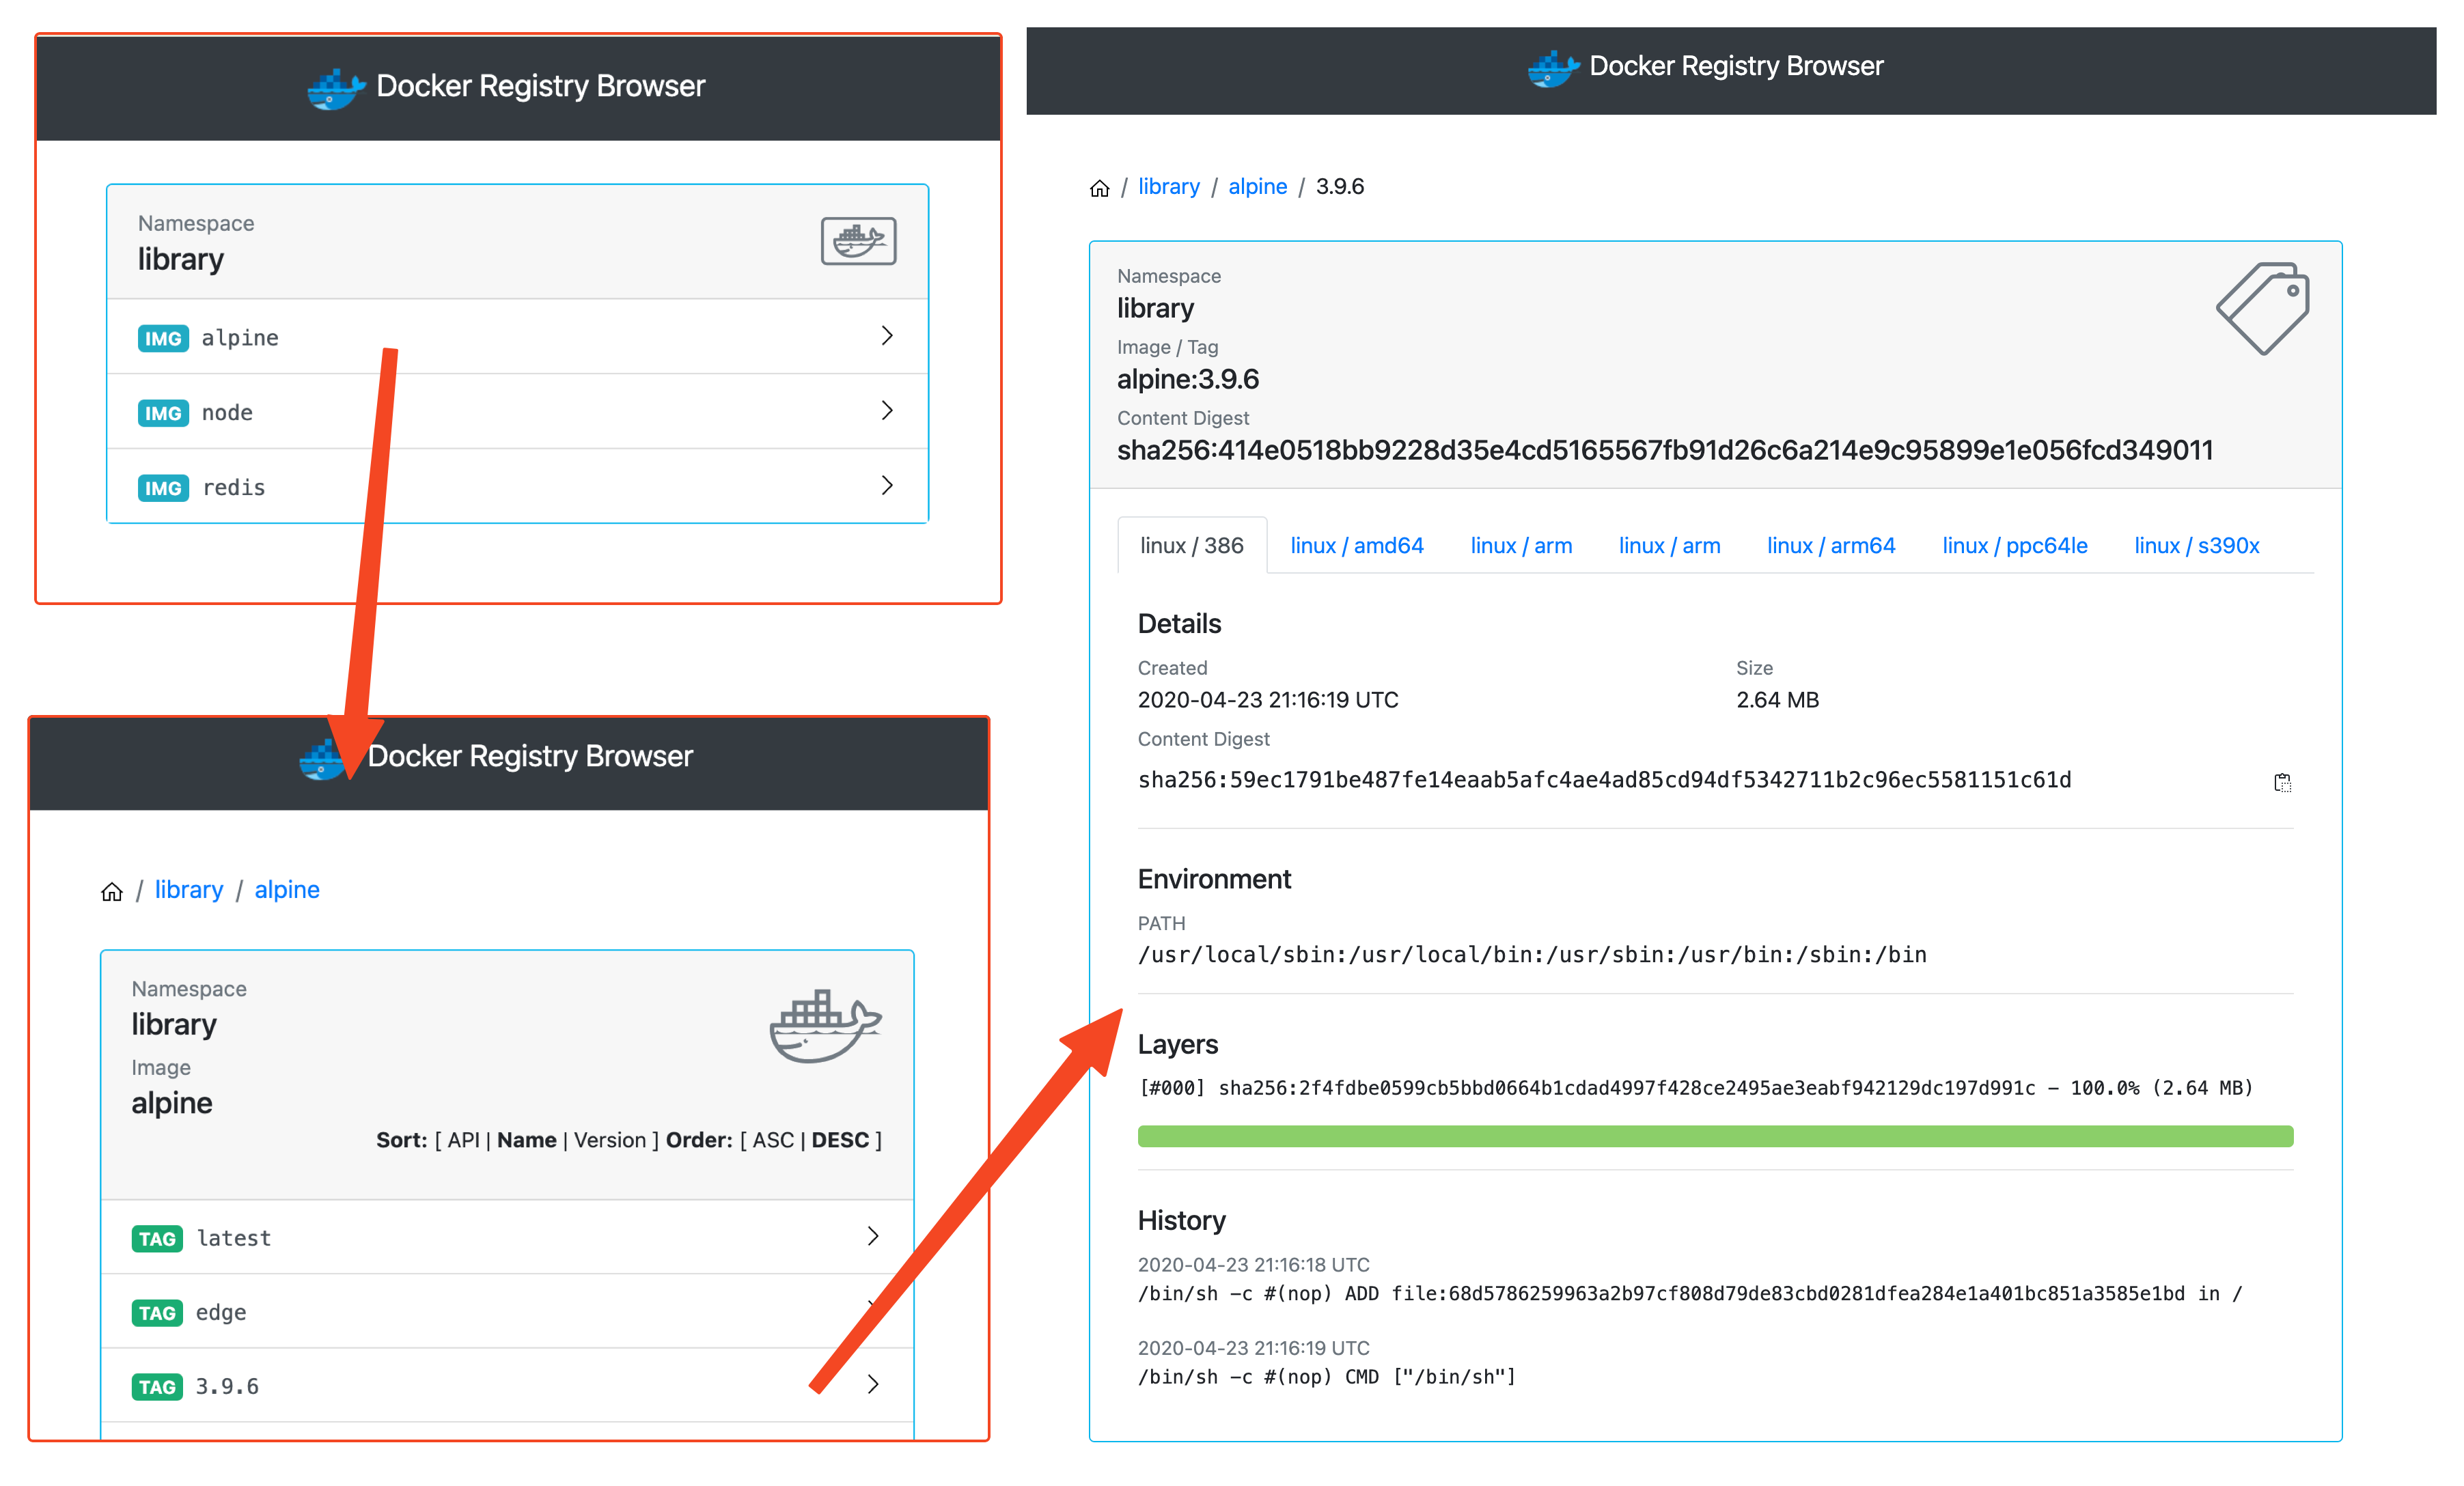
Task: Click the created date 2020-04-23 21:16:19 UTC
Action: tap(1267, 700)
